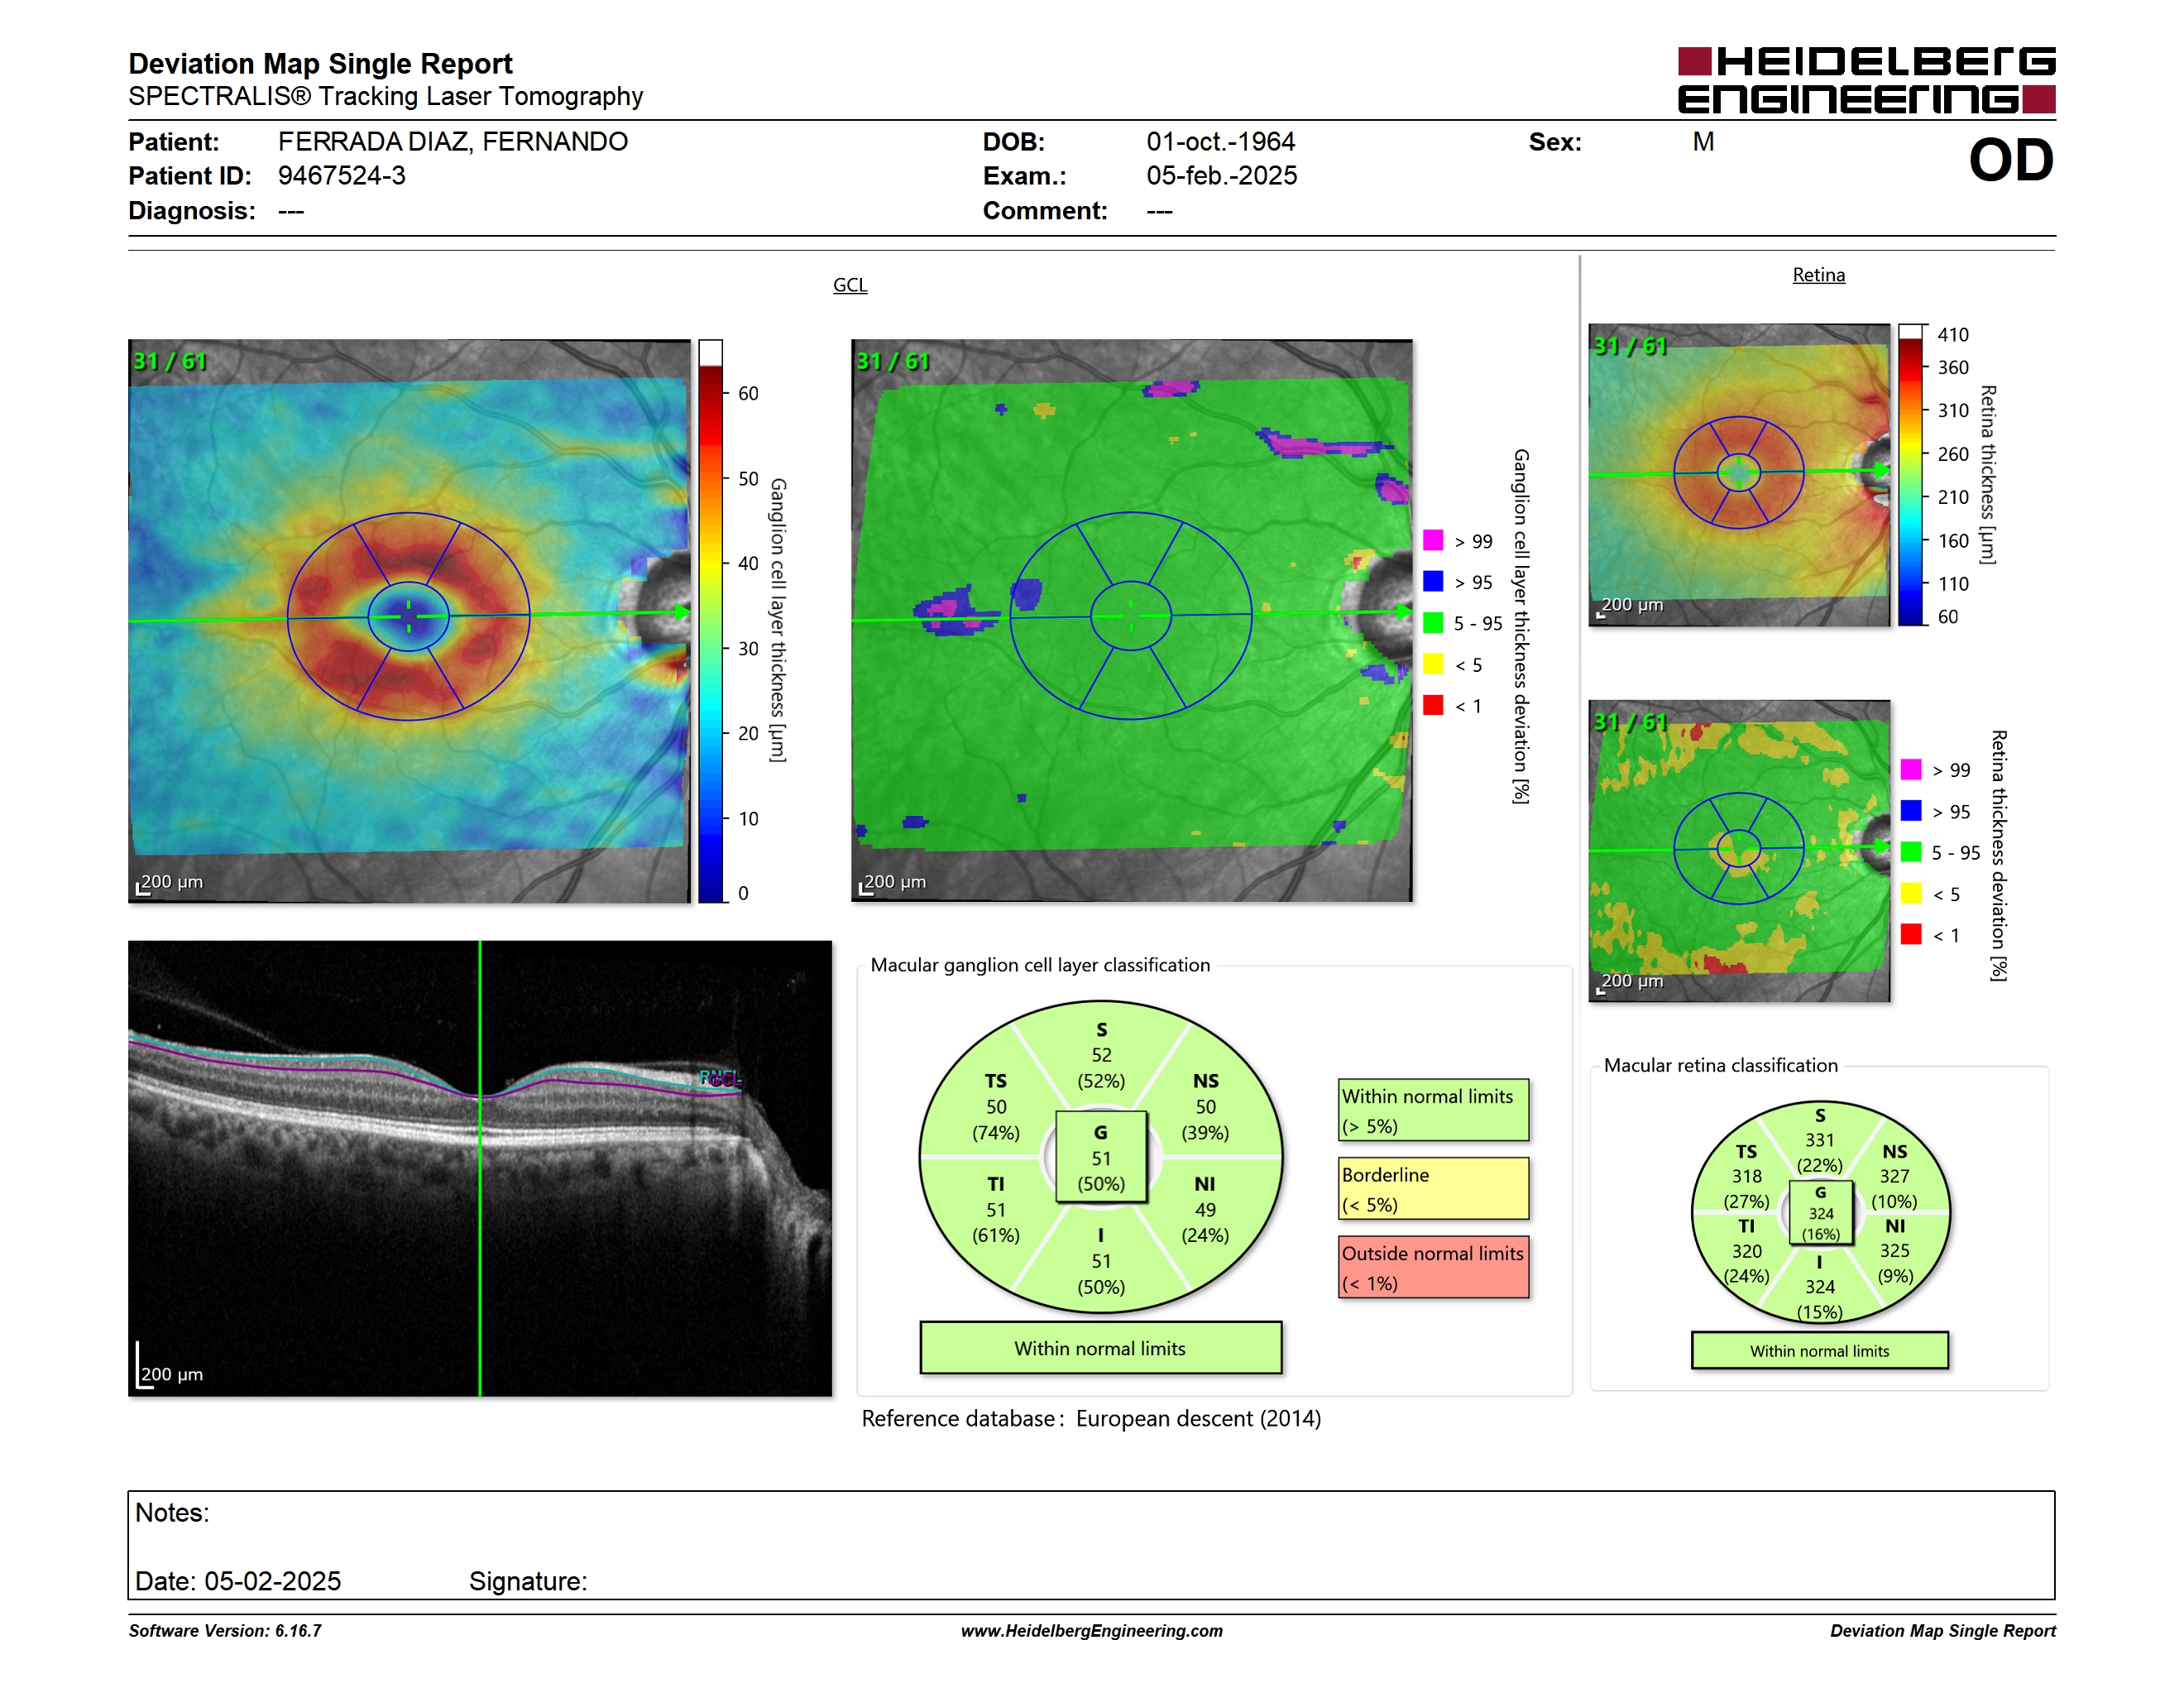Click the green vertical marker on the B-scan
The height and width of the screenshot is (1688, 2184).
[x=480, y=1168]
